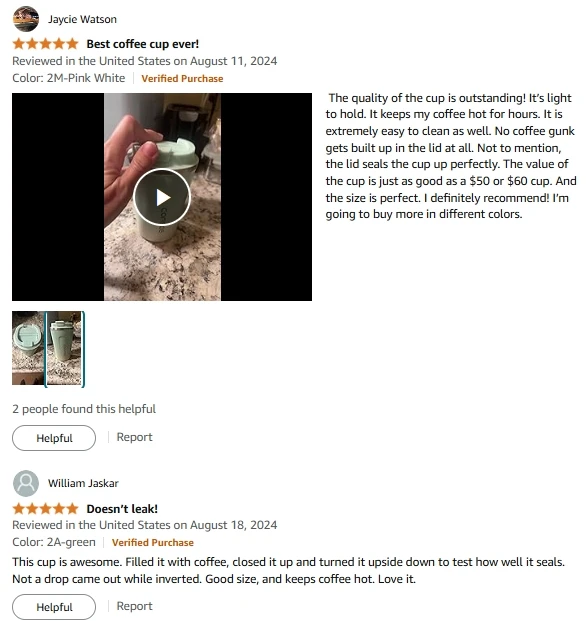Report Jaycie Watson's review
Screen dimensions: 586x621
[x=134, y=437]
